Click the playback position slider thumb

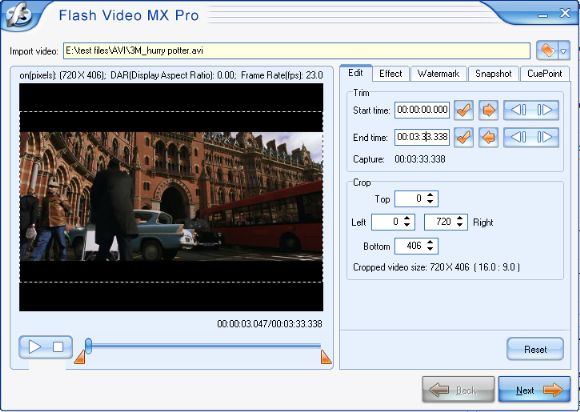pos(88,346)
